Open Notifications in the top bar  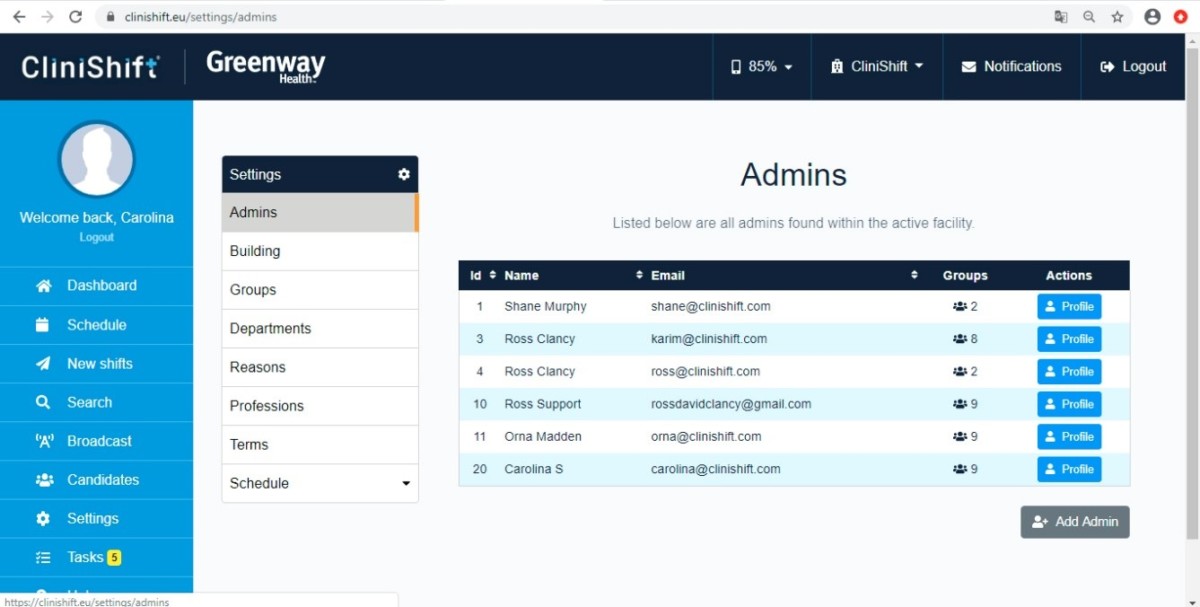(1011, 66)
